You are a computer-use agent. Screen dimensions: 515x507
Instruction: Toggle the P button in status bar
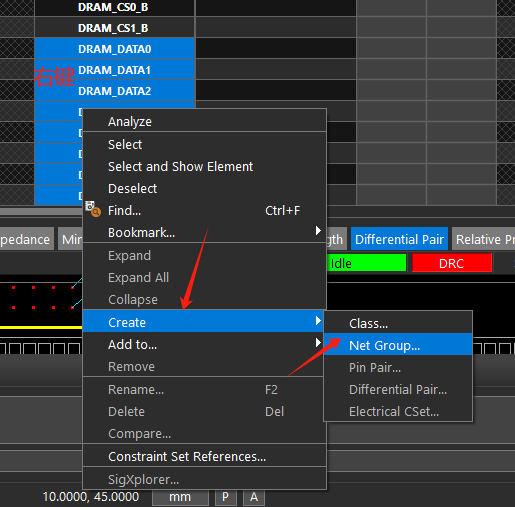(x=226, y=497)
